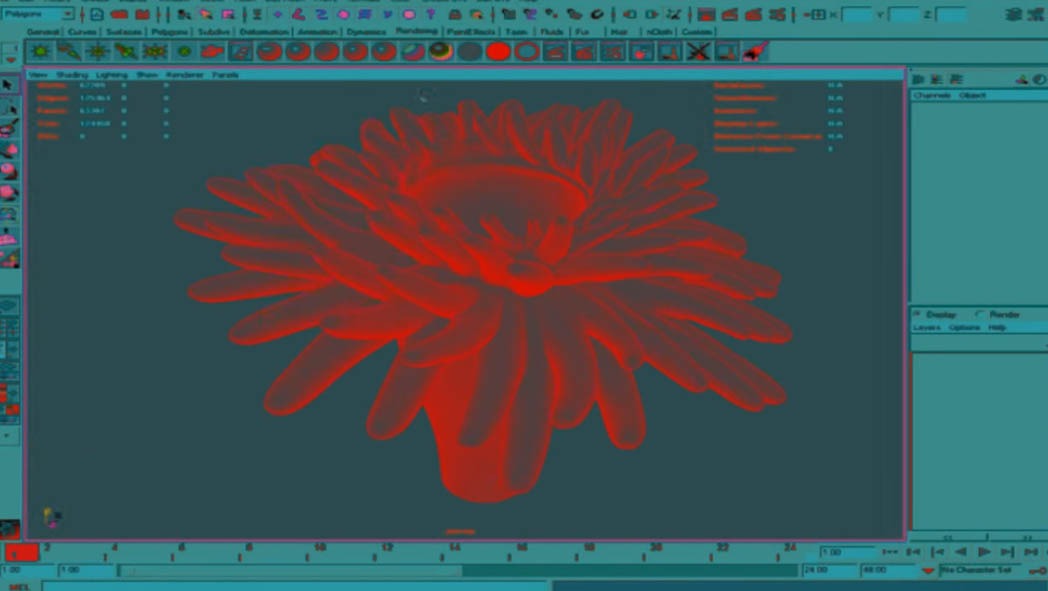Open the Channels menu in channel box
Screen dimensions: 1048x591
click(932, 96)
